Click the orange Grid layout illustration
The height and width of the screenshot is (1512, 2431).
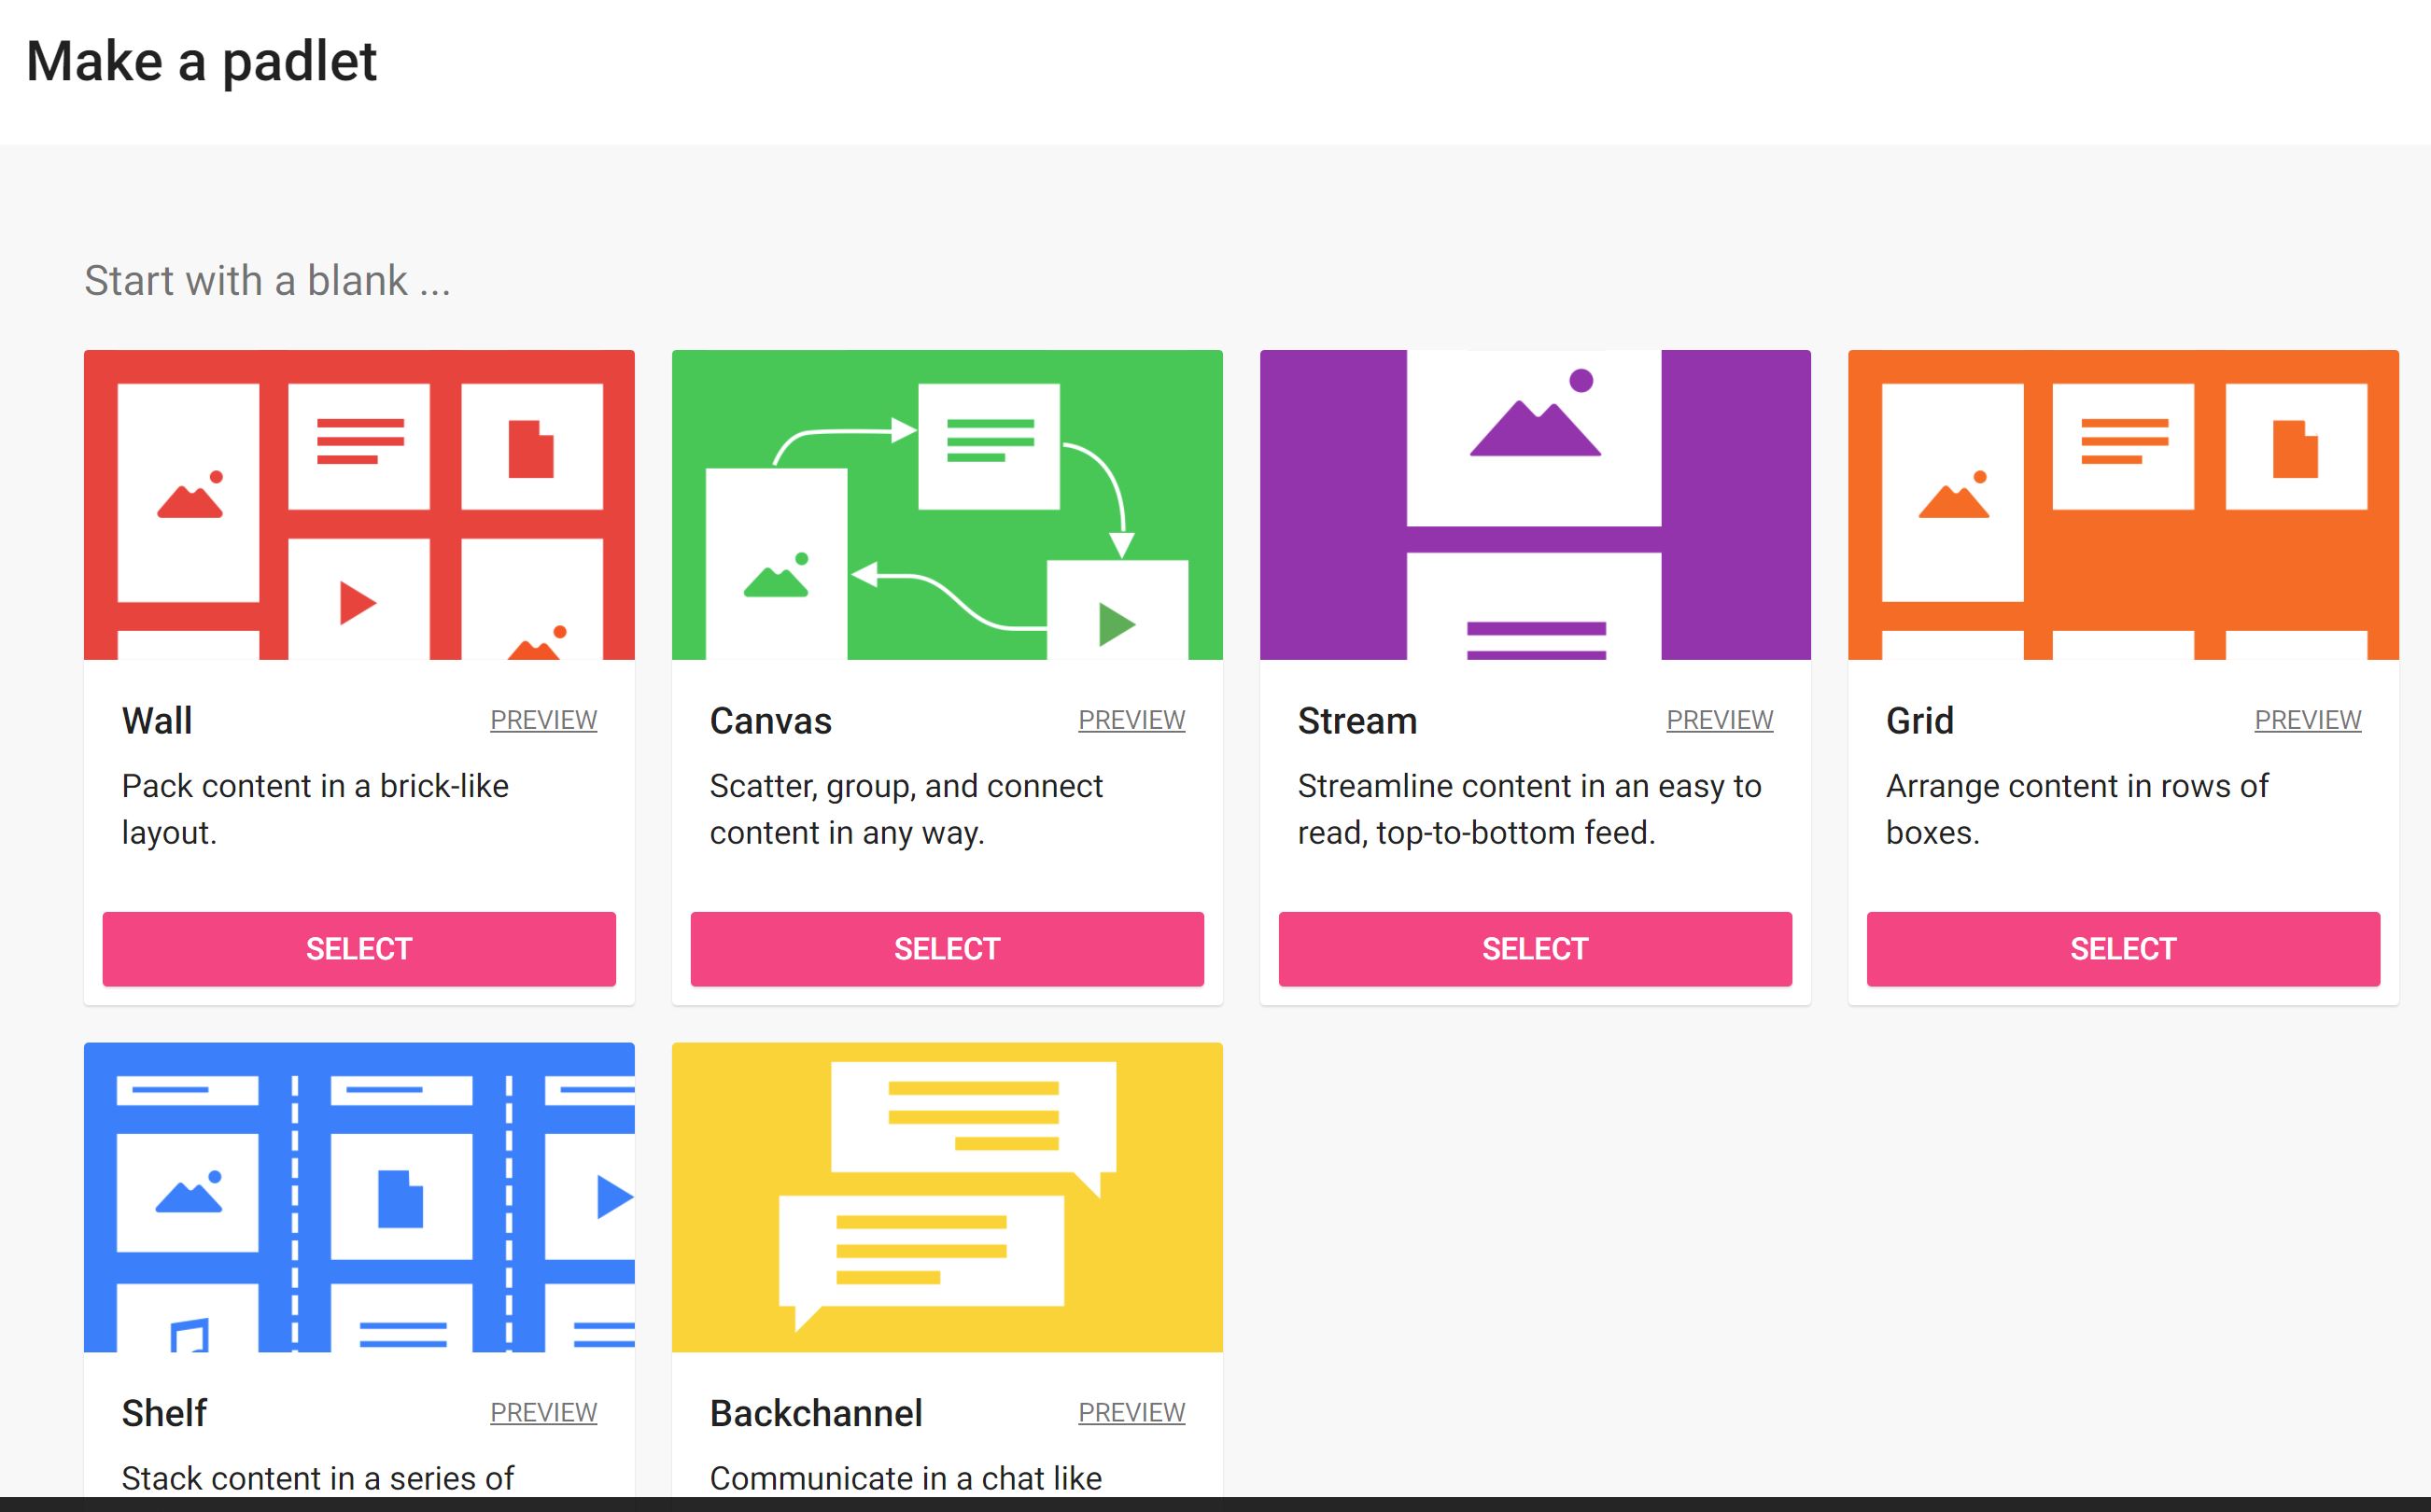2122,504
